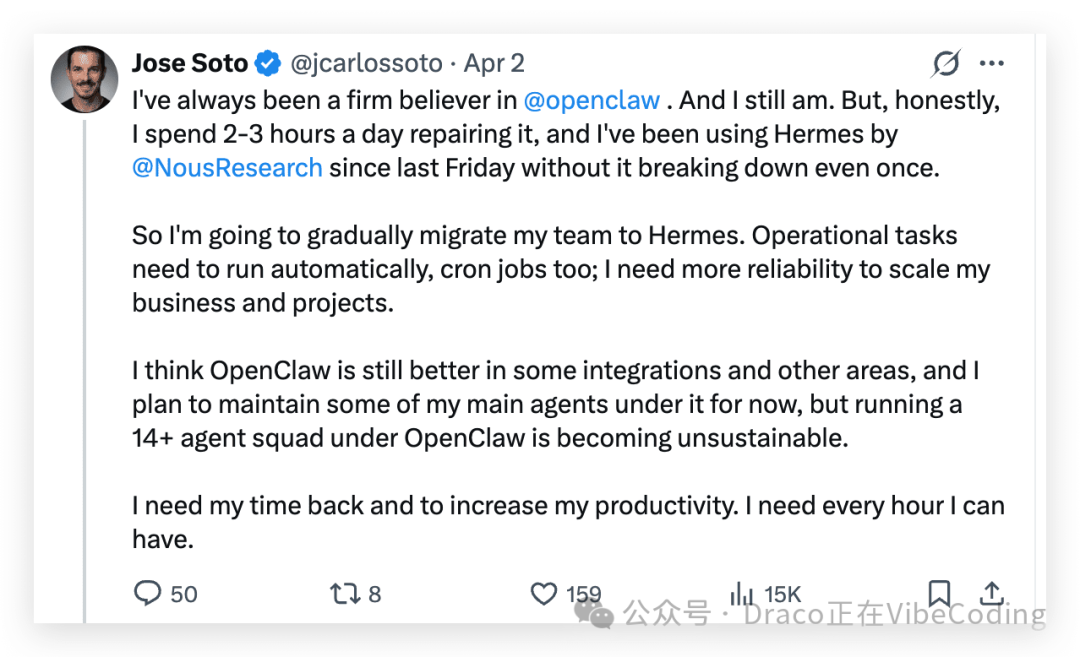The image size is (1080, 657).
Task: Open the @NousResearch profile link
Action: pos(227,167)
